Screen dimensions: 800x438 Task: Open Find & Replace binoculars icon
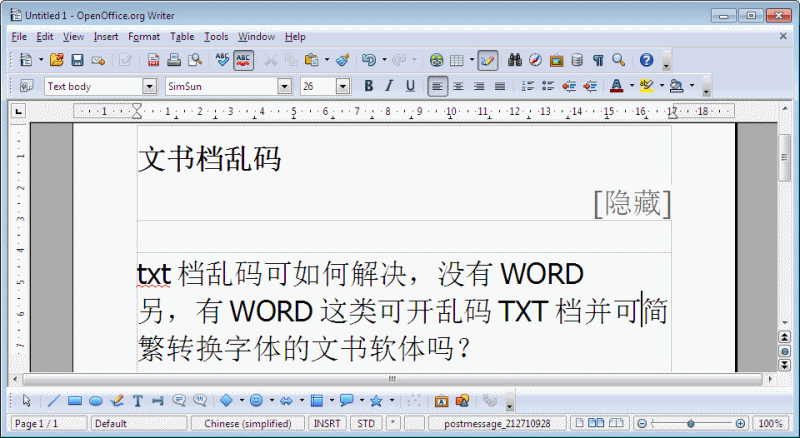tap(515, 60)
